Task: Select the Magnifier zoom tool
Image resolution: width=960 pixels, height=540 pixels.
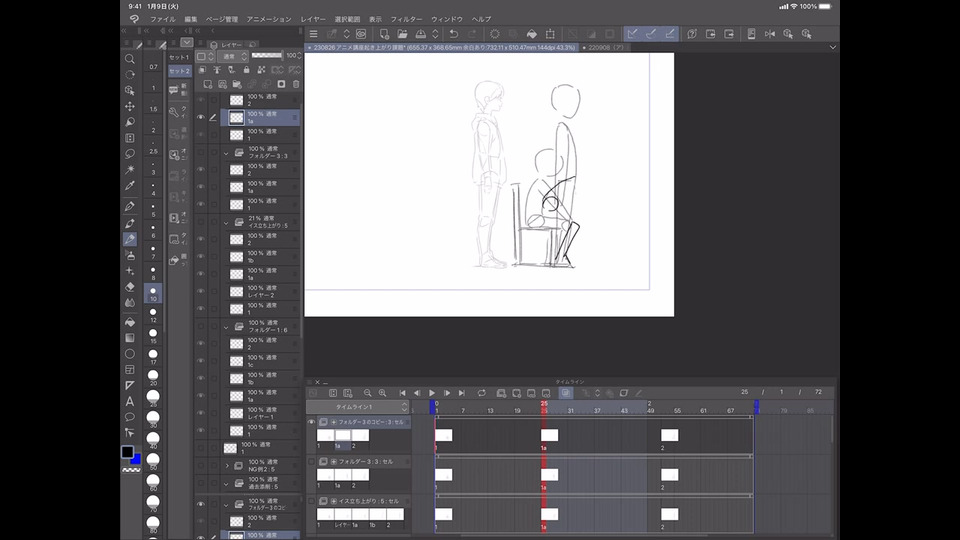Action: pyautogui.click(x=129, y=59)
